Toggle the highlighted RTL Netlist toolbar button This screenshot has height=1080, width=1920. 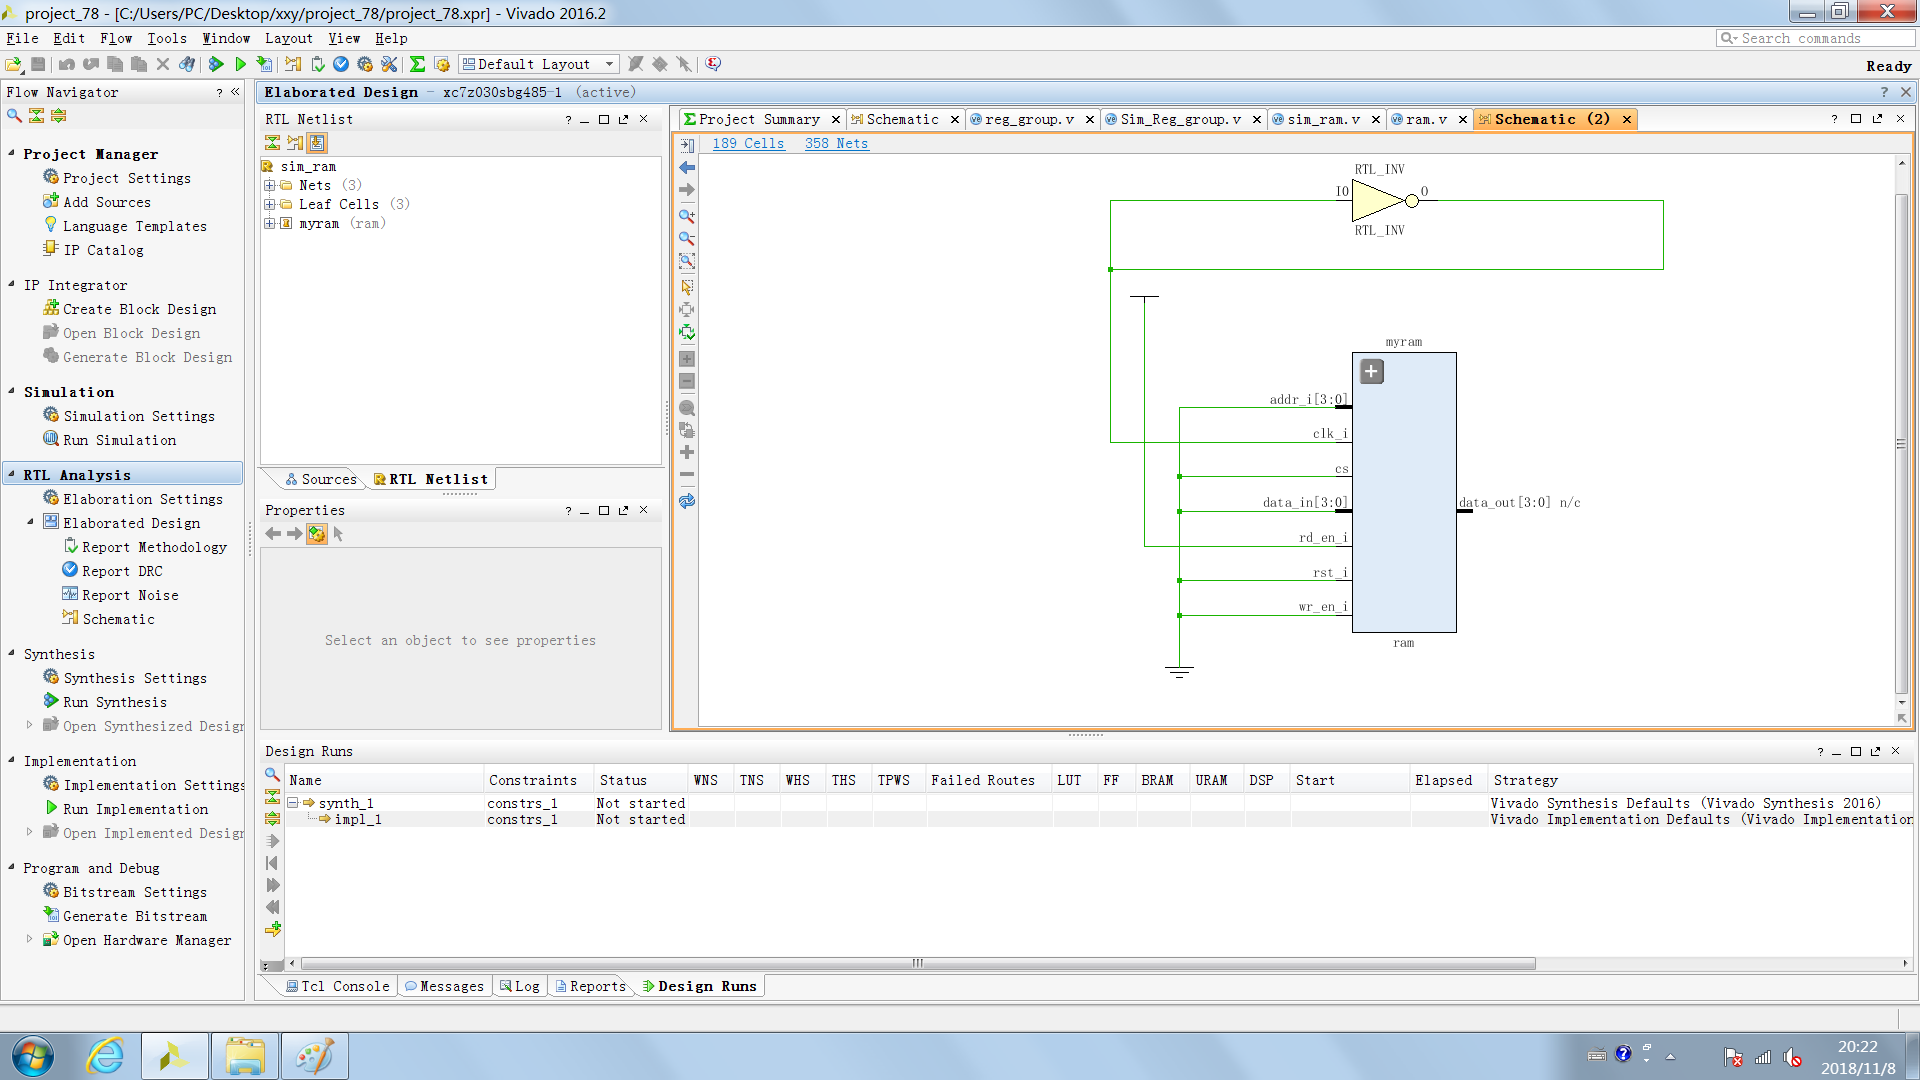(x=317, y=143)
